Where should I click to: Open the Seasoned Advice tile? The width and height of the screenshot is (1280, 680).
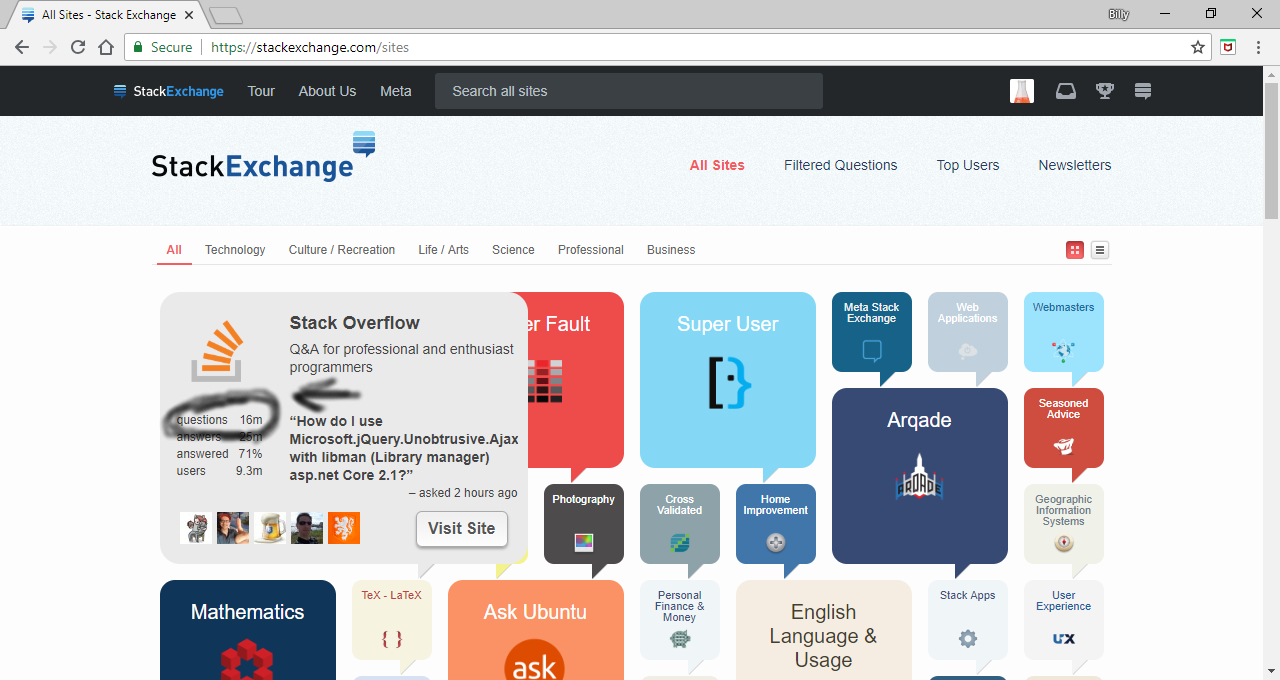1063,428
